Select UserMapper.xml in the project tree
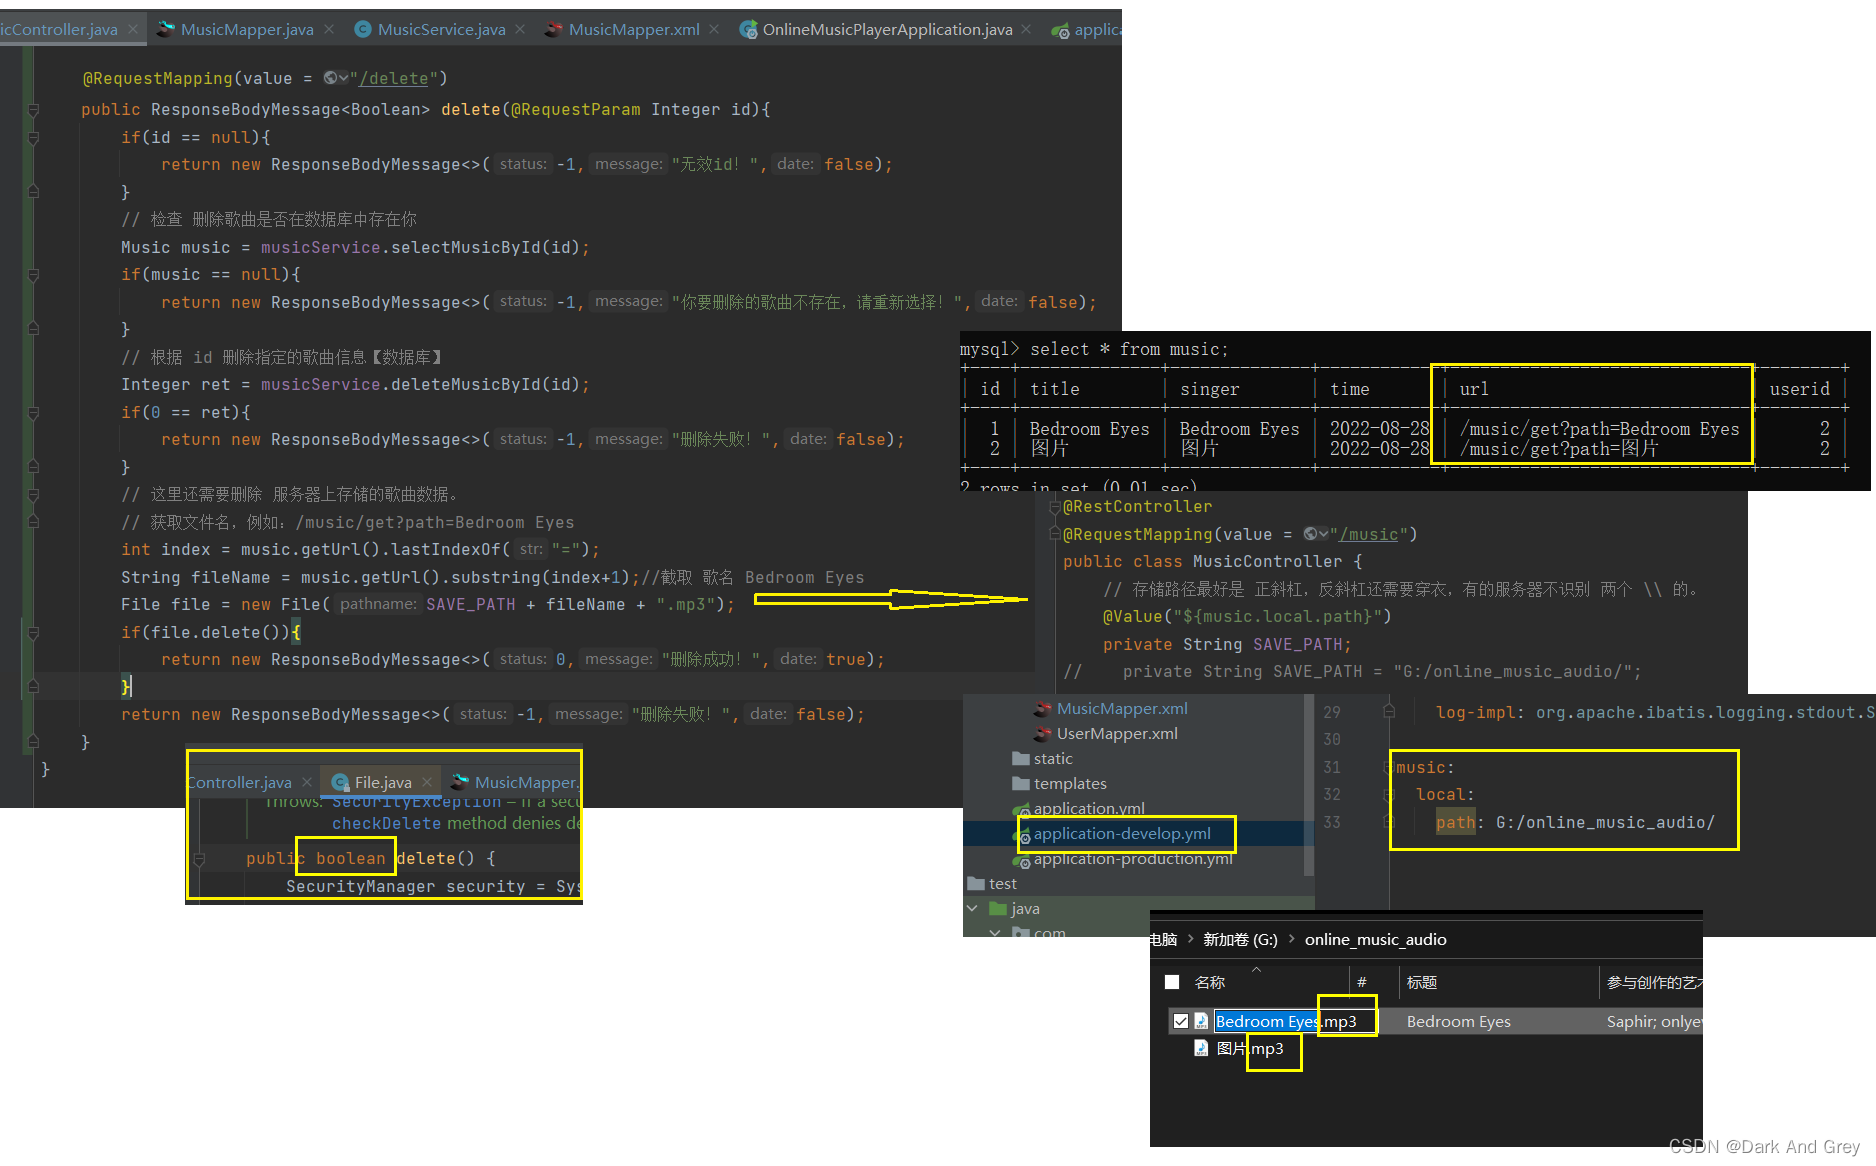Viewport: 1876px width, 1166px height. [x=1117, y=733]
